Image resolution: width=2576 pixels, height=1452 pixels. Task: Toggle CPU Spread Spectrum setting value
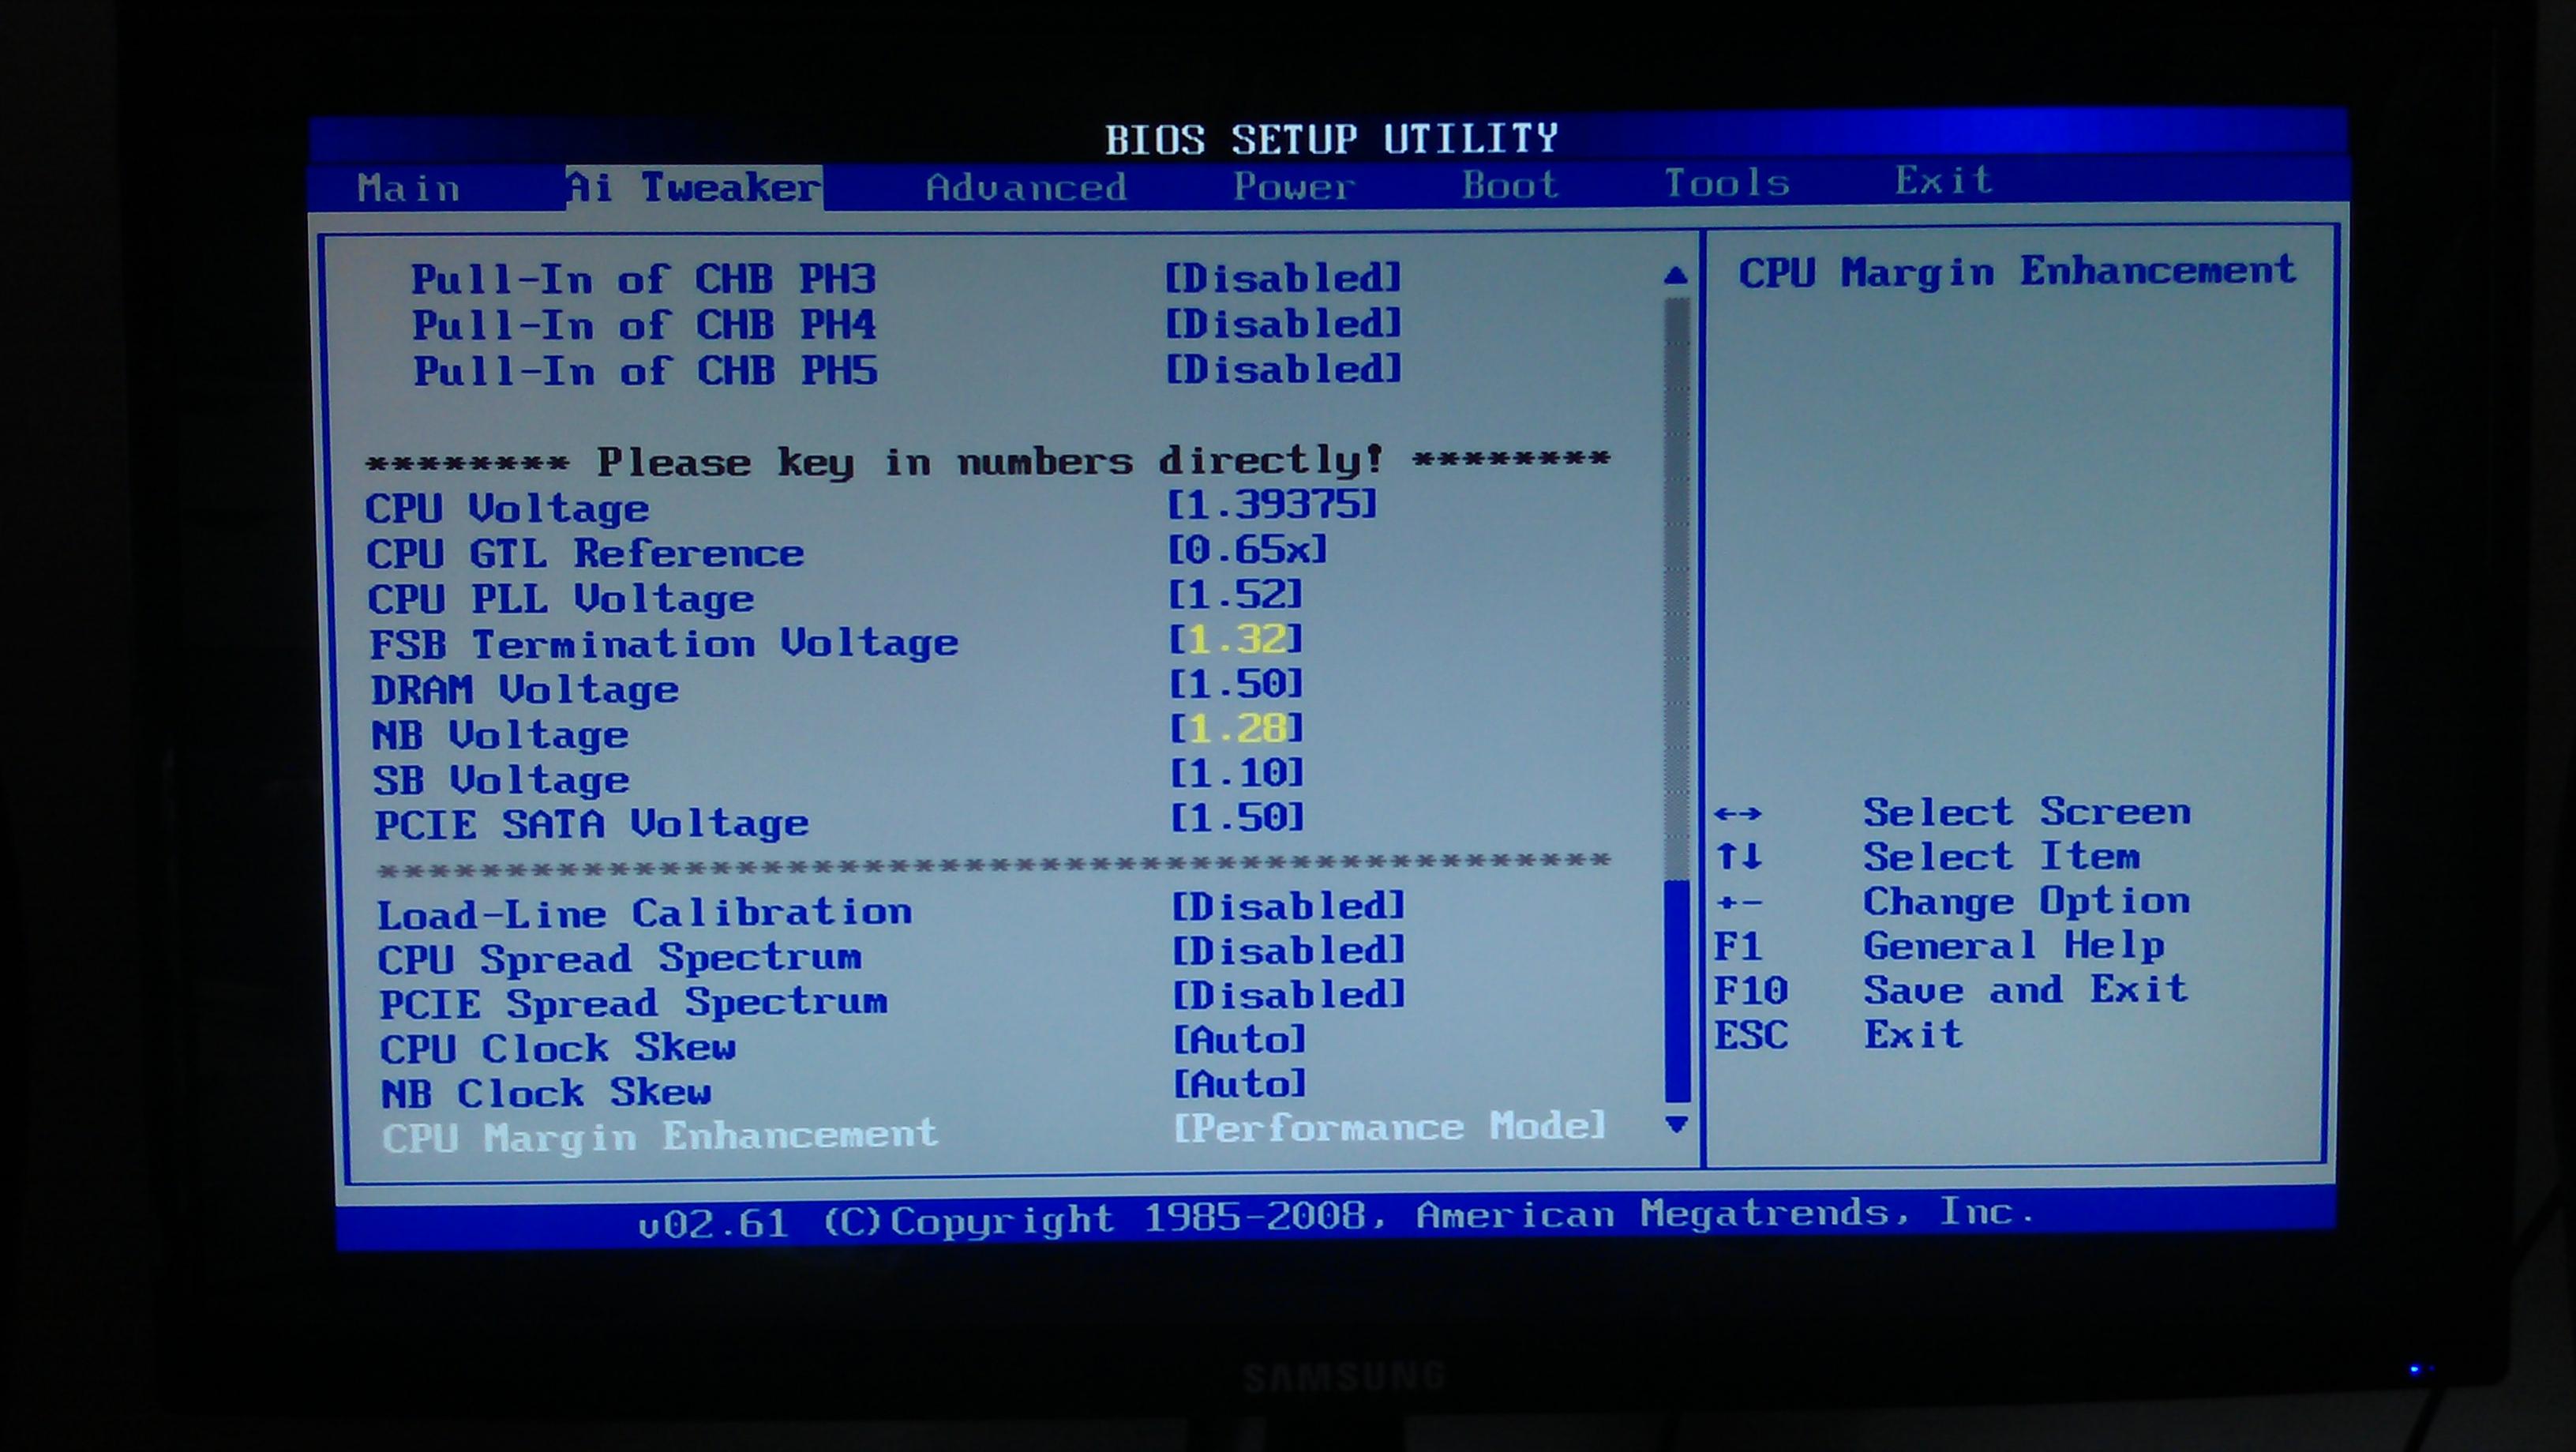pos(1288,951)
